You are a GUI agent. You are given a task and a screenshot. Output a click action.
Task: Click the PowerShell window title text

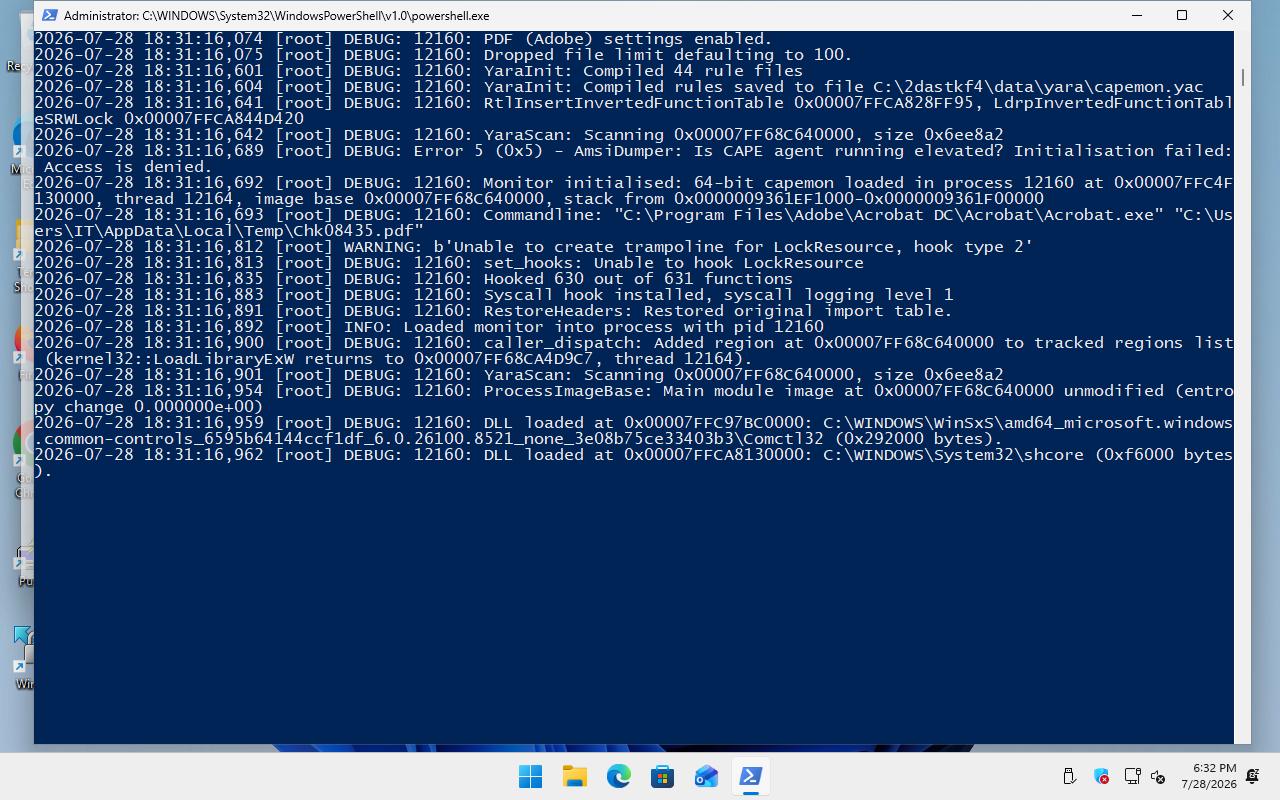pyautogui.click(x=276, y=15)
